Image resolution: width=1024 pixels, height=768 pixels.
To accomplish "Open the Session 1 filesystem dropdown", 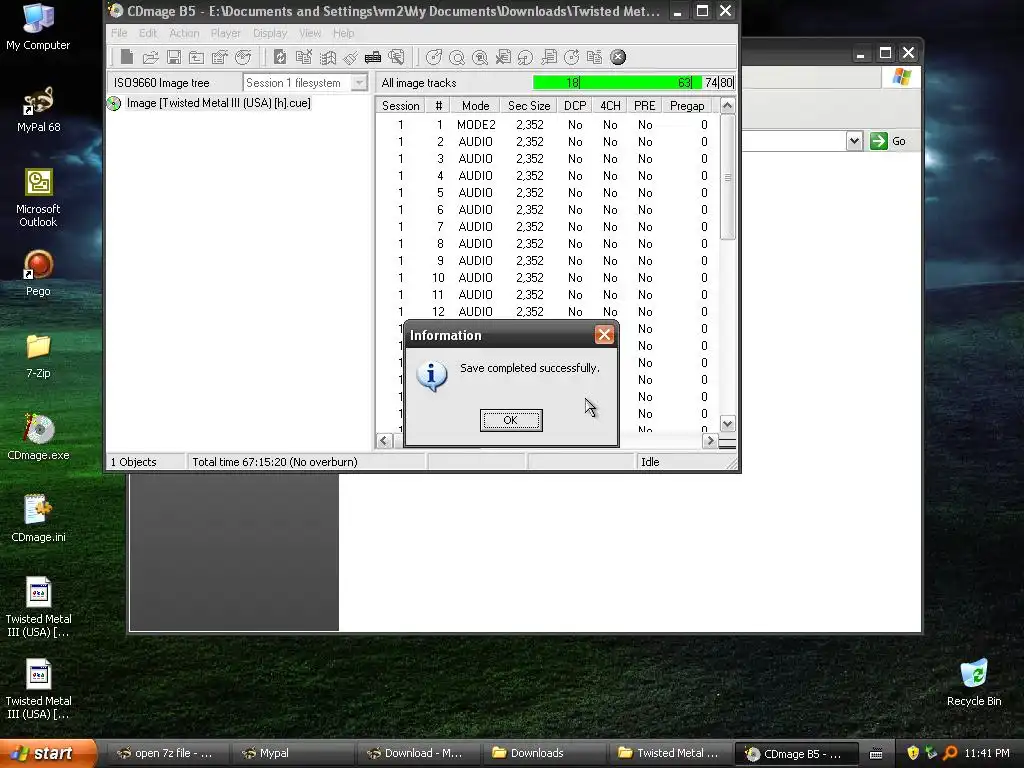I will coord(359,83).
